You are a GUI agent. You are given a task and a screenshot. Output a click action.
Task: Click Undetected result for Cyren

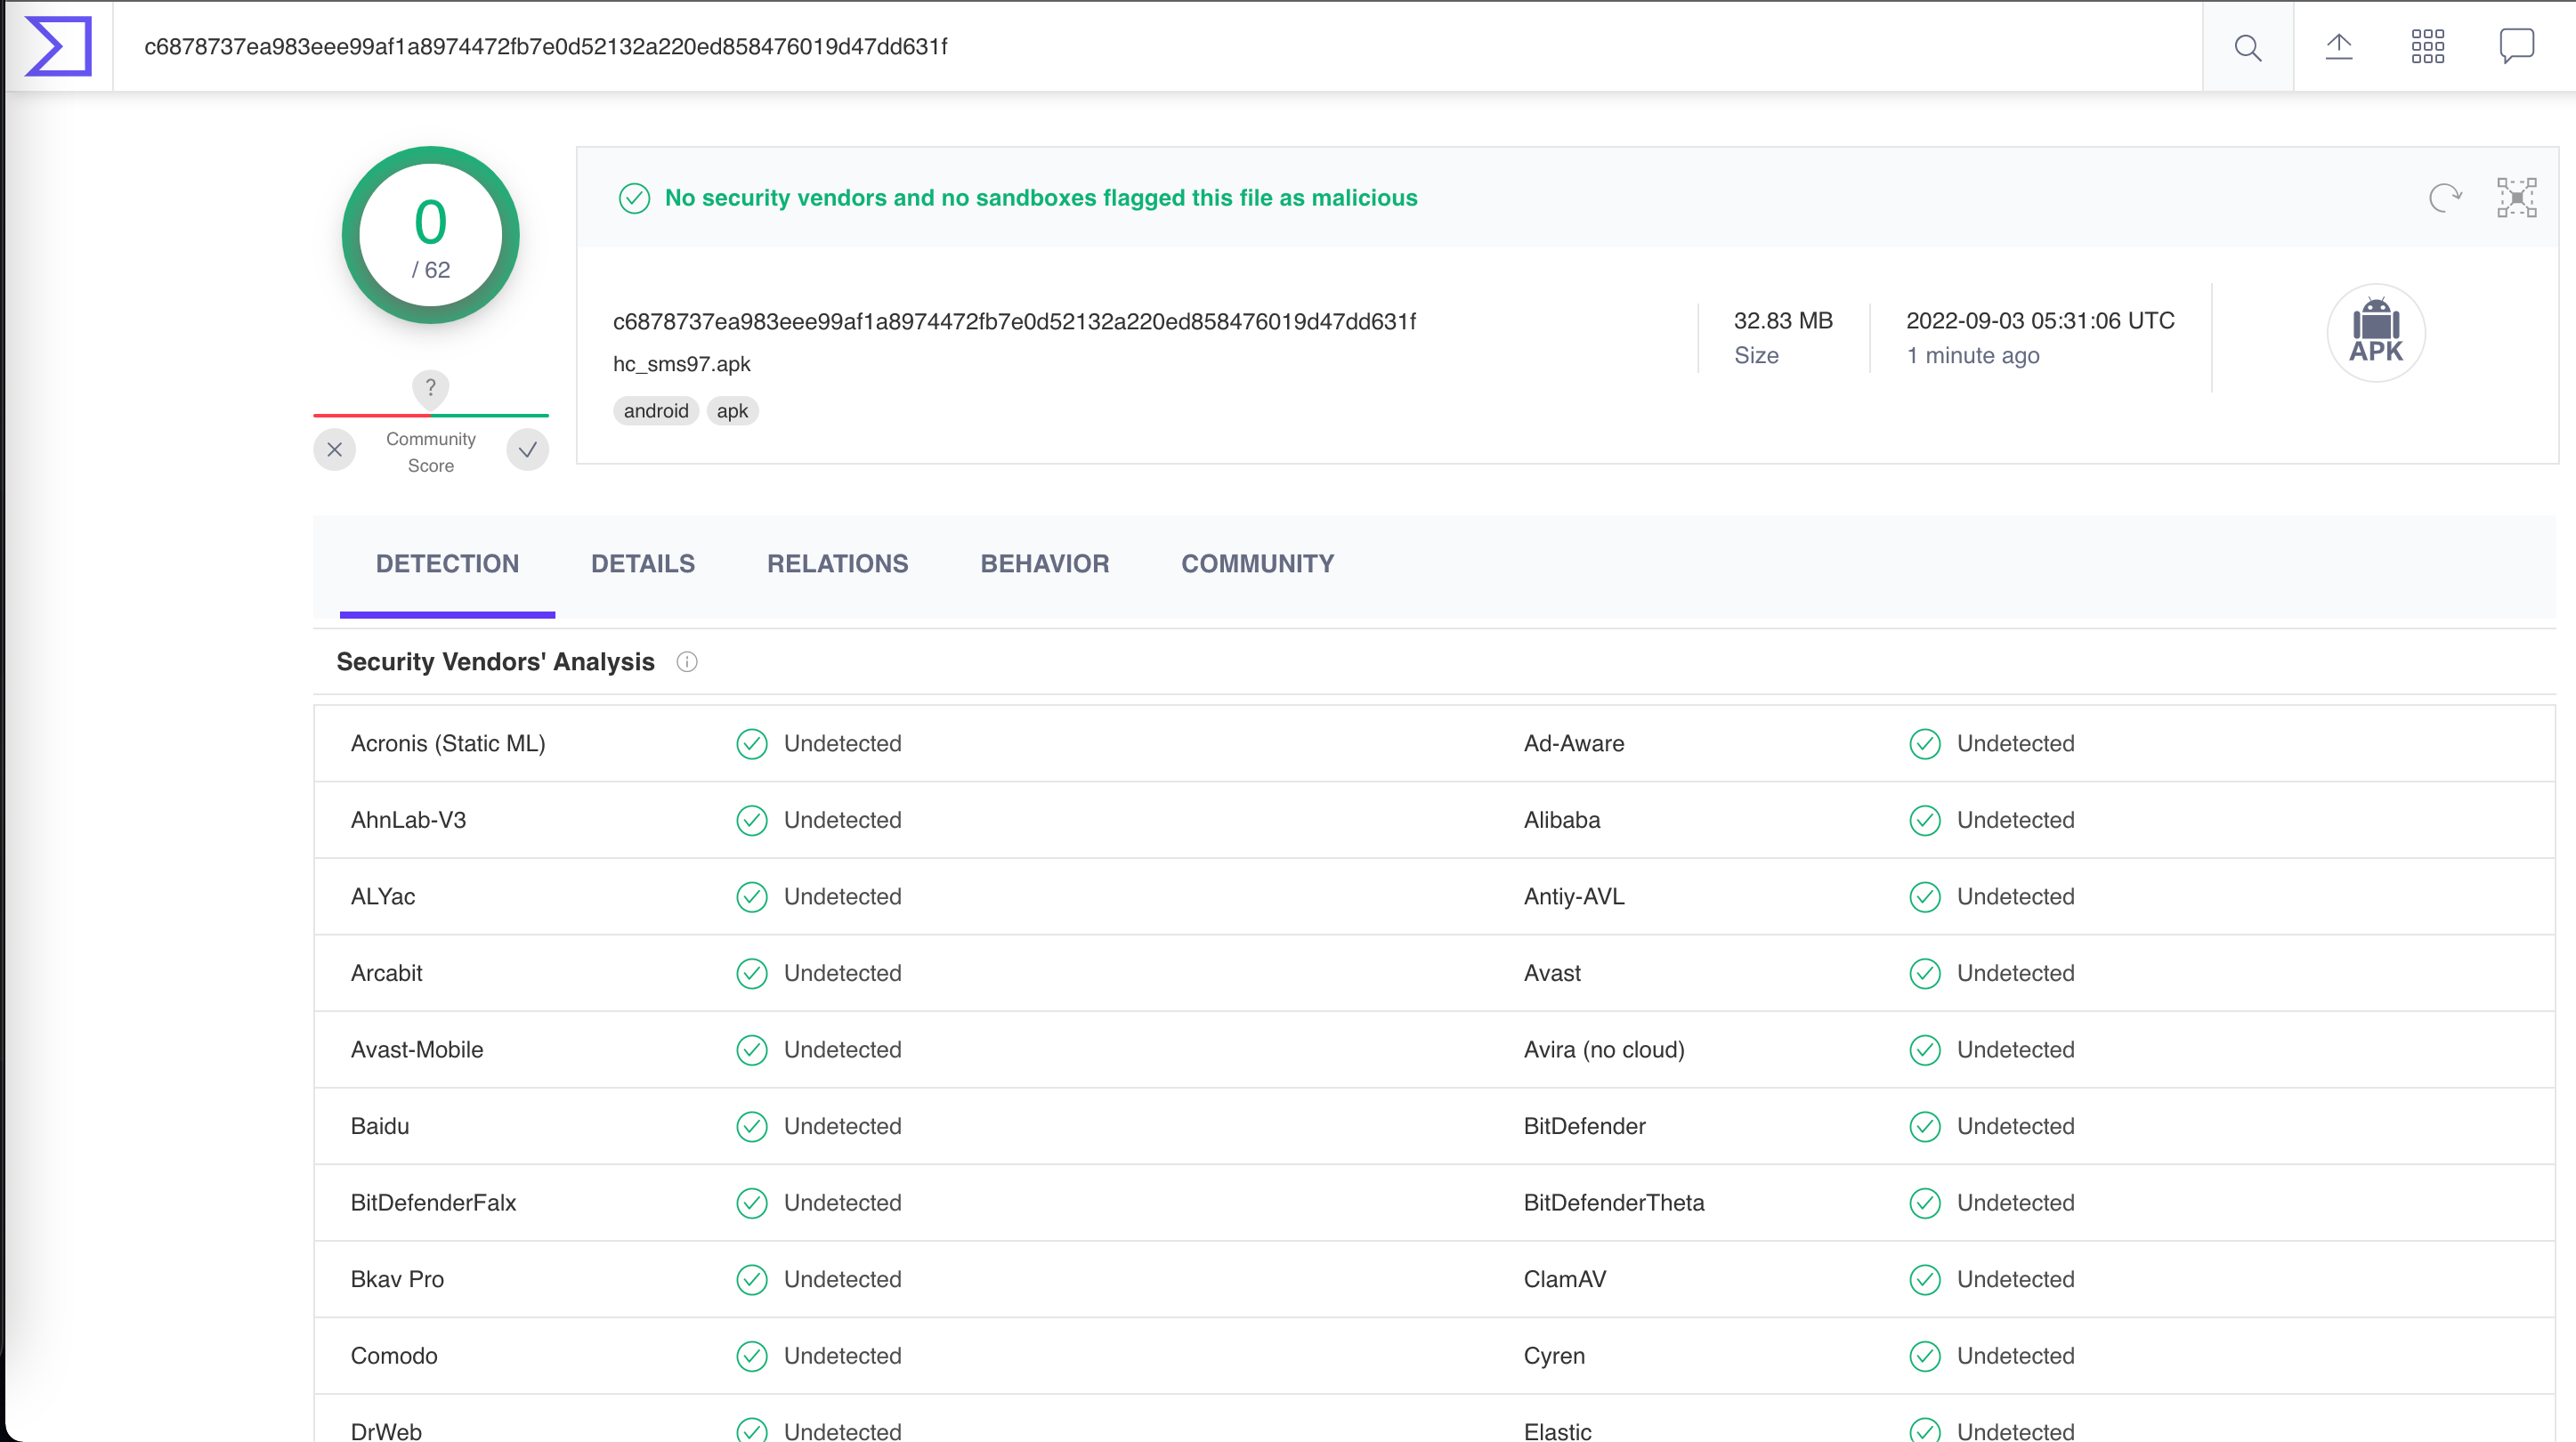coord(2015,1356)
